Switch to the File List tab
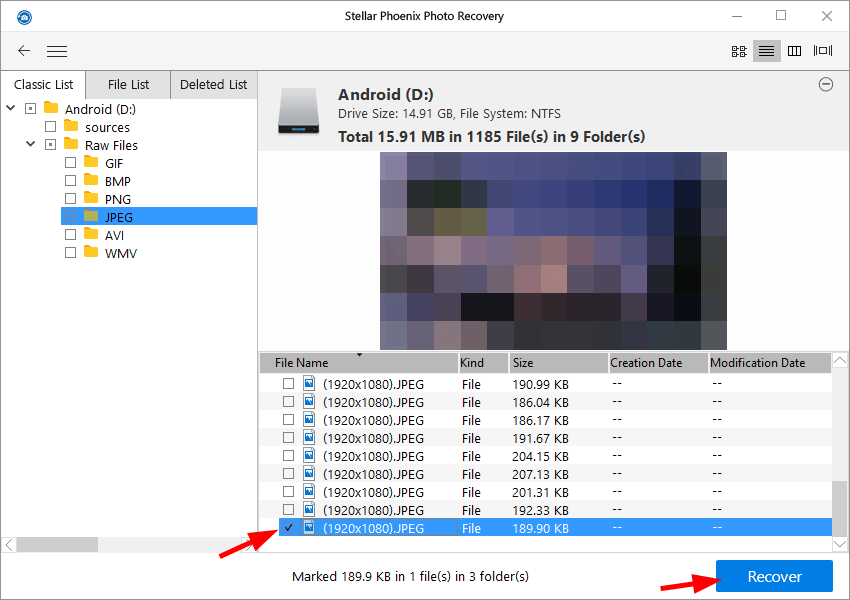 pyautogui.click(x=128, y=85)
